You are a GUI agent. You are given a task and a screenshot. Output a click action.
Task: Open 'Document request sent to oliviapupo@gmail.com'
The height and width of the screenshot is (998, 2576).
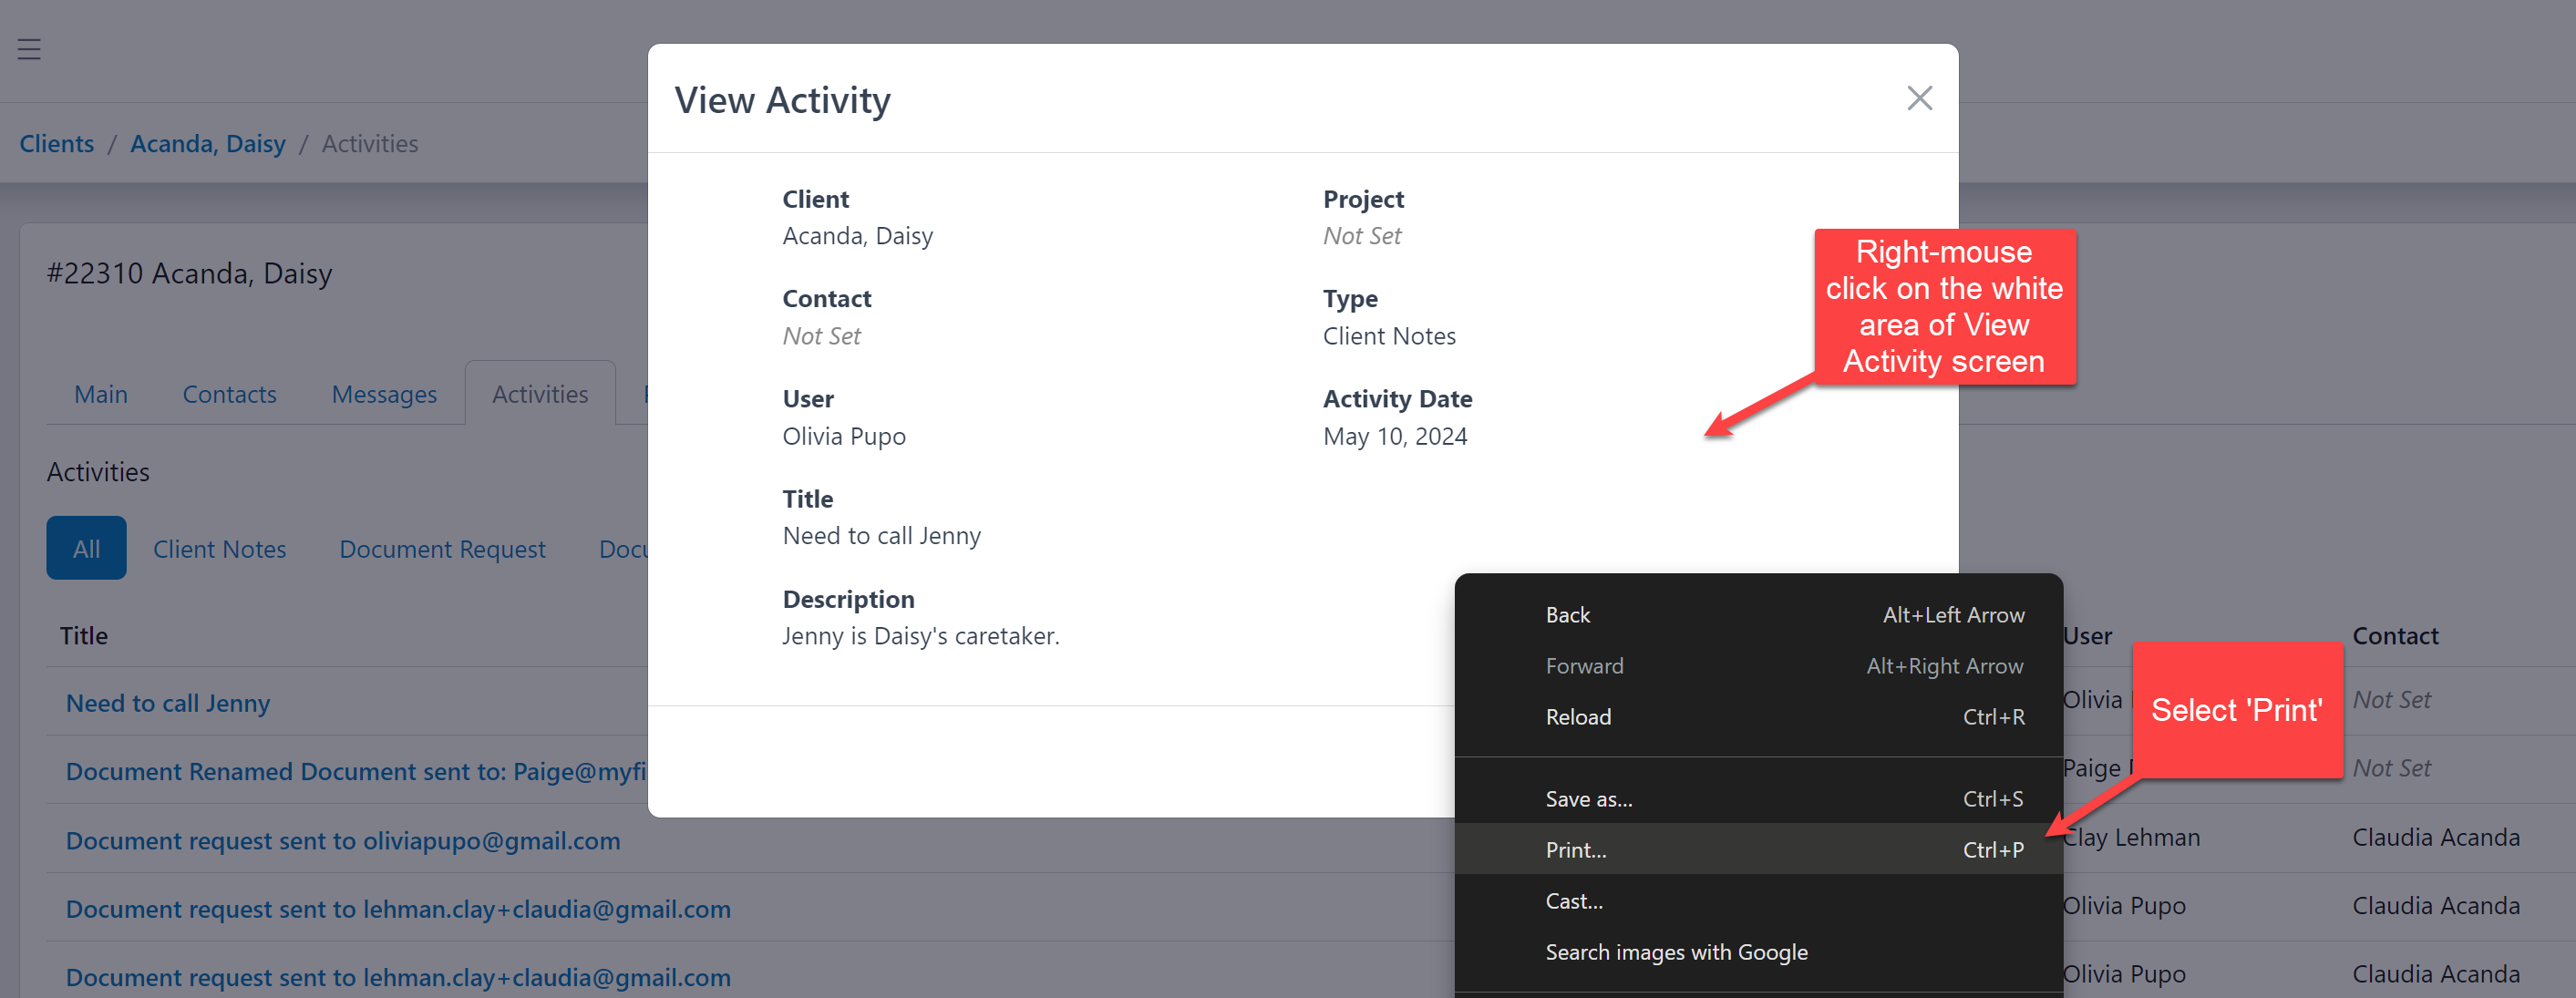coord(342,840)
